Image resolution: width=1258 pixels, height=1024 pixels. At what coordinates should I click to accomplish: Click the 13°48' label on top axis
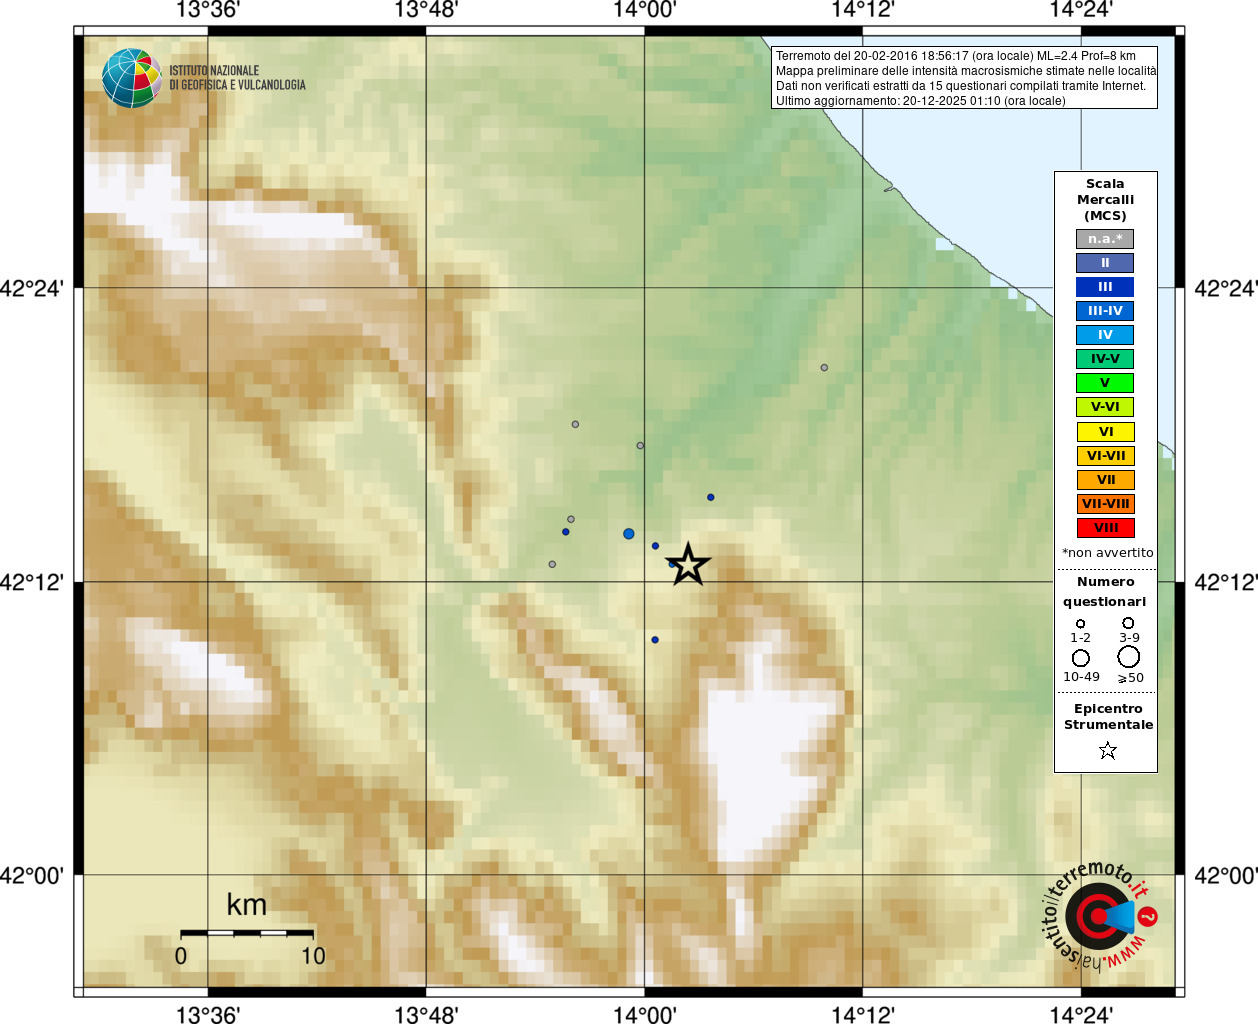click(426, 10)
